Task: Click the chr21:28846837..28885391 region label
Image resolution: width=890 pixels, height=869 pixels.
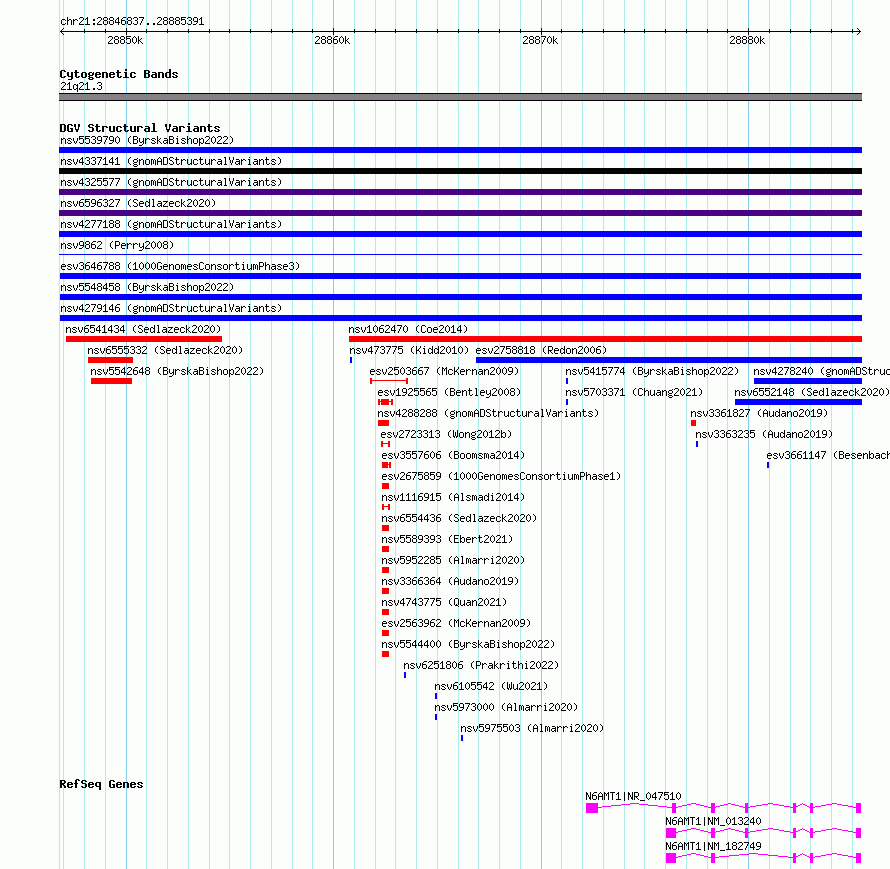Action: (132, 21)
